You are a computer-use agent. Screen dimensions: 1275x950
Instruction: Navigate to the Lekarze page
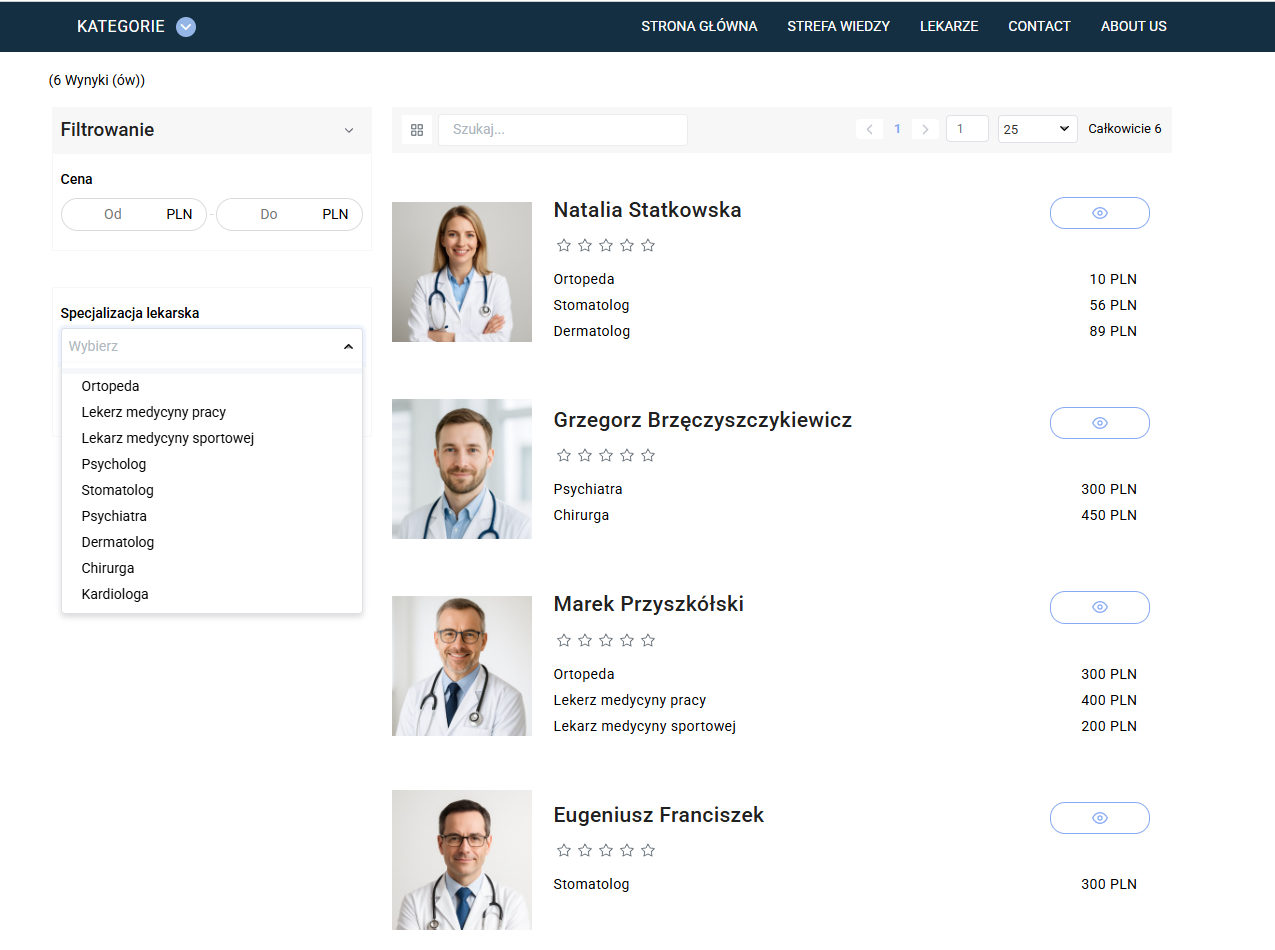click(x=948, y=26)
